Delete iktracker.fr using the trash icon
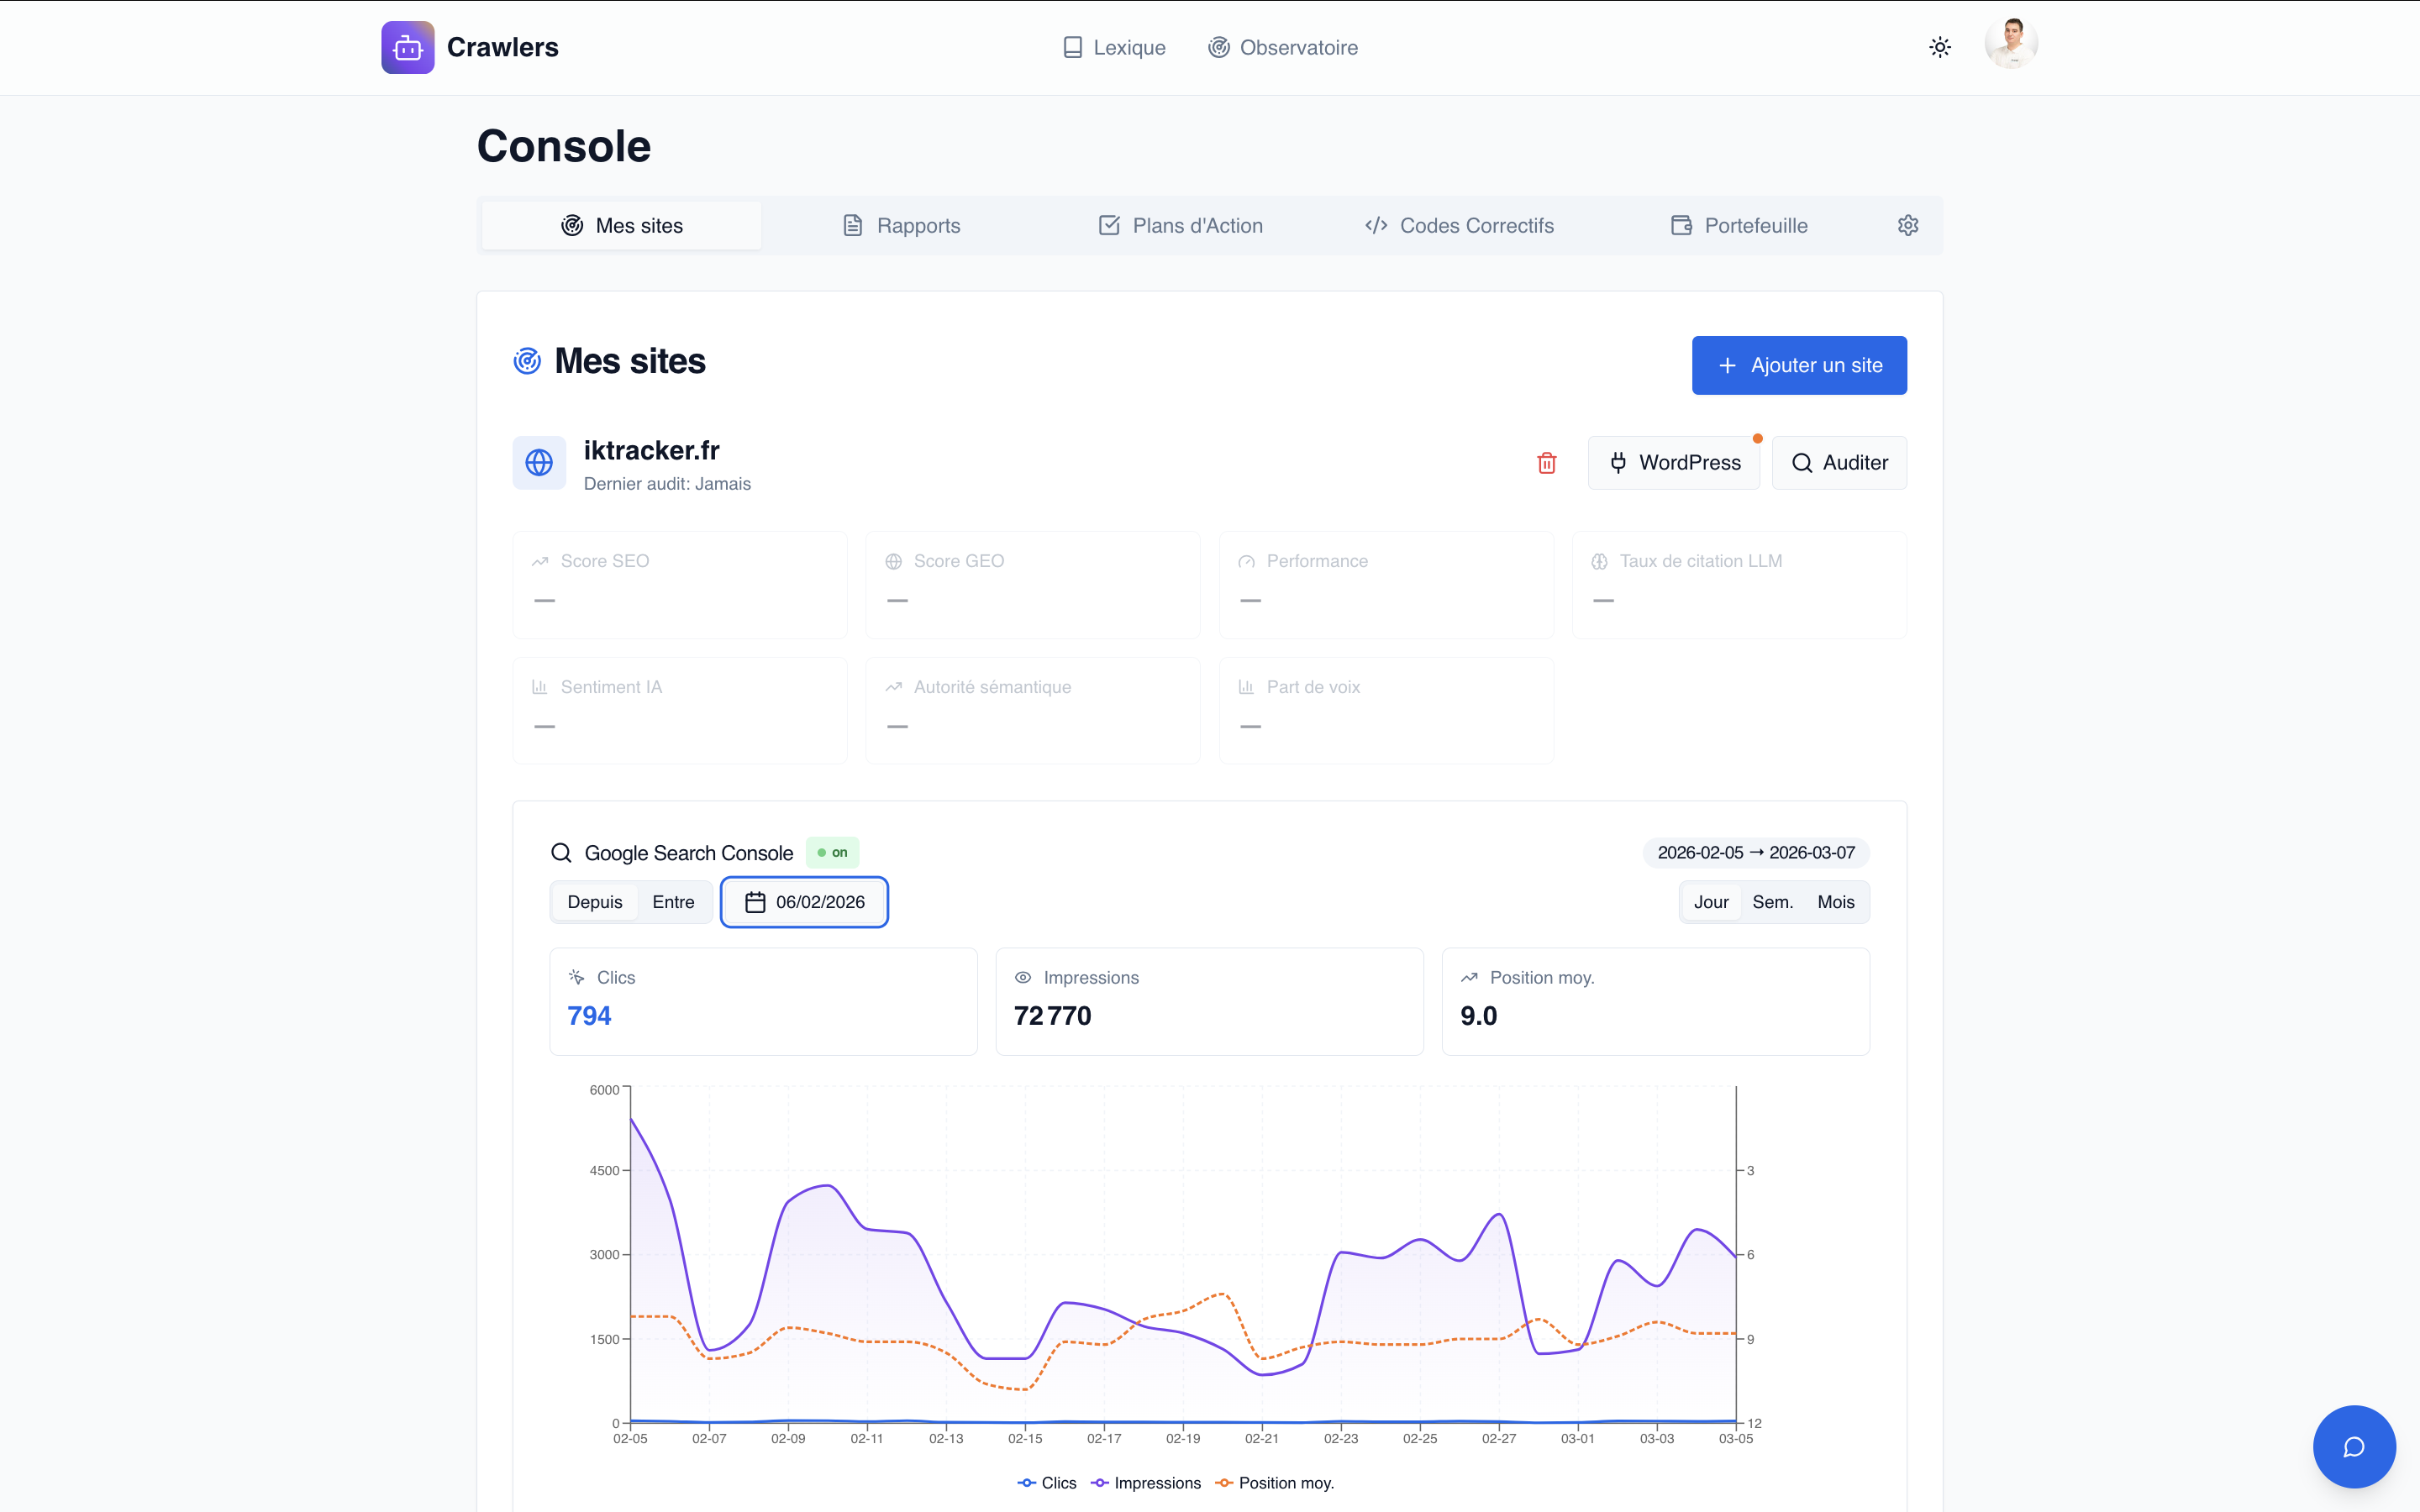This screenshot has height=1512, width=2420. 1546,462
